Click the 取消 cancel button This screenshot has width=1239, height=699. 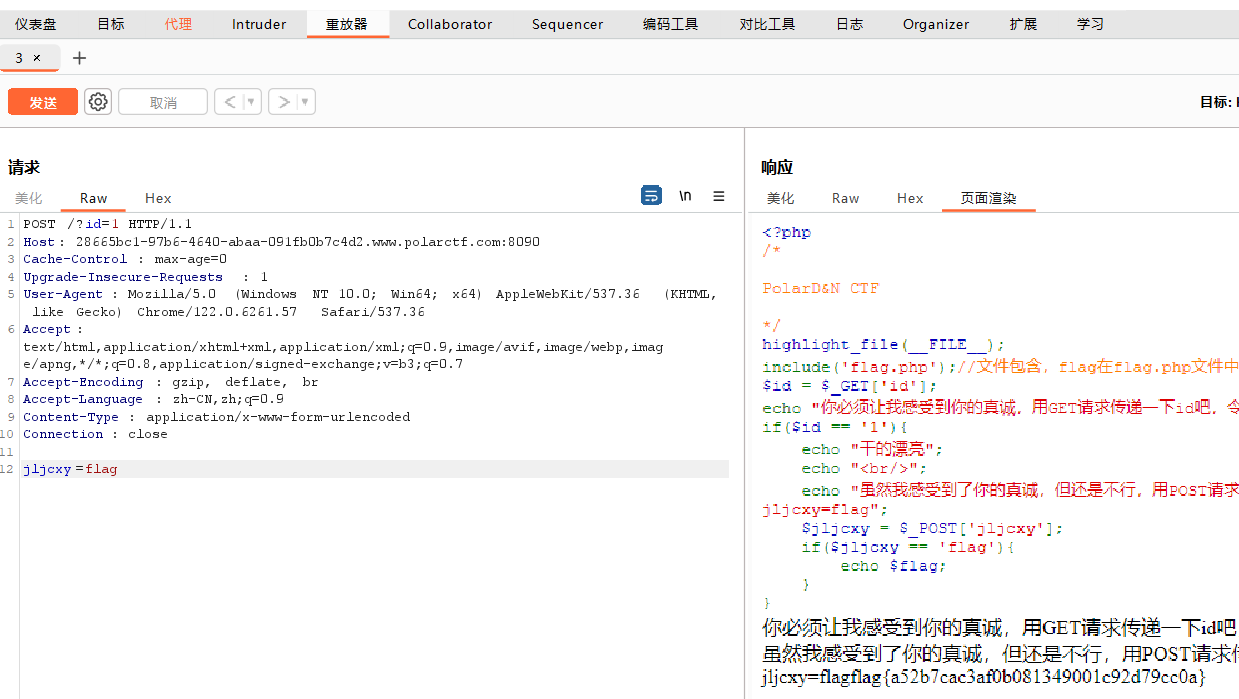[163, 102]
